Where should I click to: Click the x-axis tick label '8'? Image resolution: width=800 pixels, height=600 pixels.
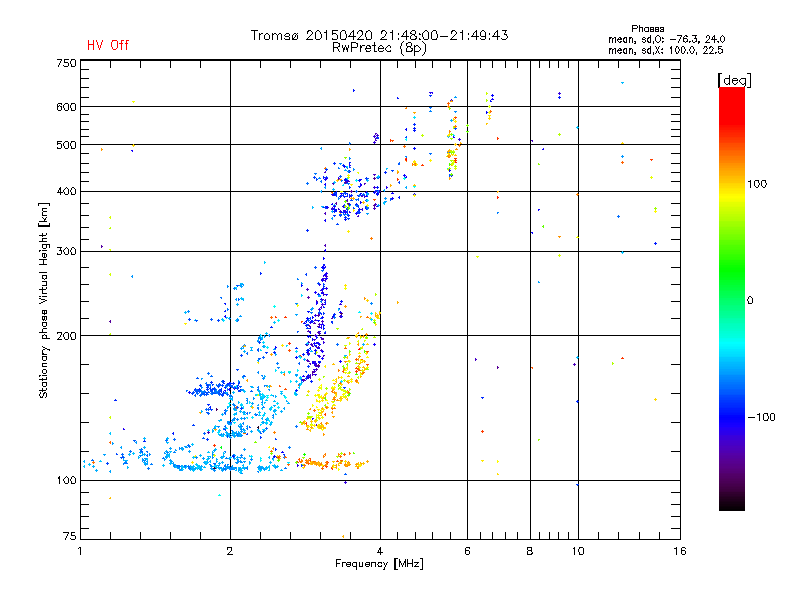tap(530, 551)
